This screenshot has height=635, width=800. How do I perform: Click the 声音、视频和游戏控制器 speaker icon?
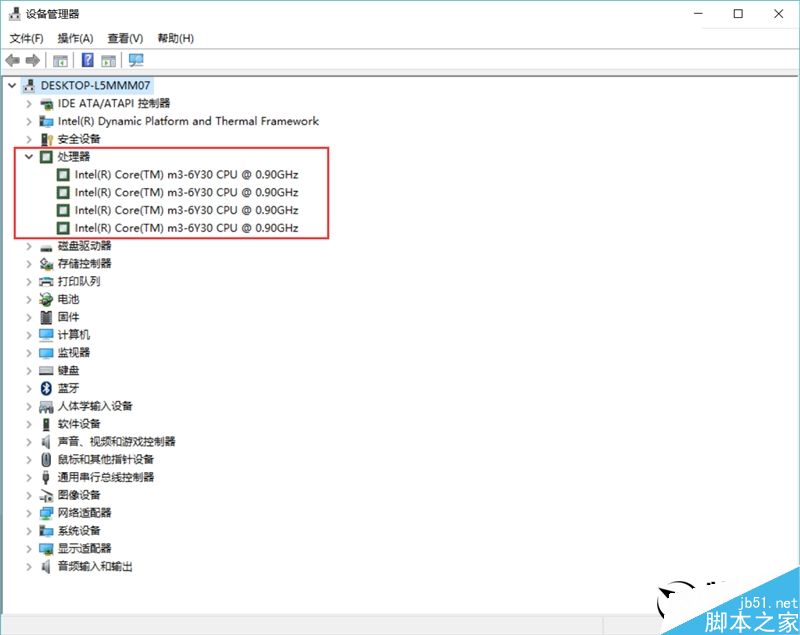(x=46, y=442)
